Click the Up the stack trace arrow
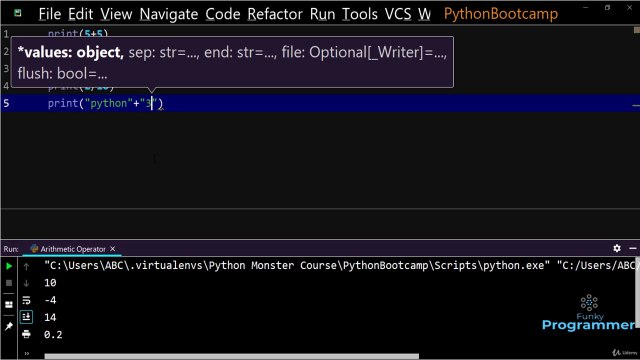Image resolution: width=640 pixels, height=360 pixels. point(27,267)
